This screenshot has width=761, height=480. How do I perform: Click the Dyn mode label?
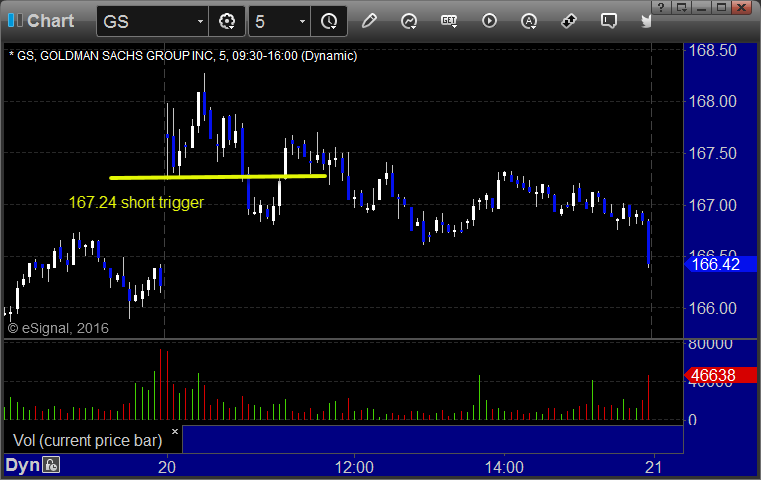tap(22, 465)
